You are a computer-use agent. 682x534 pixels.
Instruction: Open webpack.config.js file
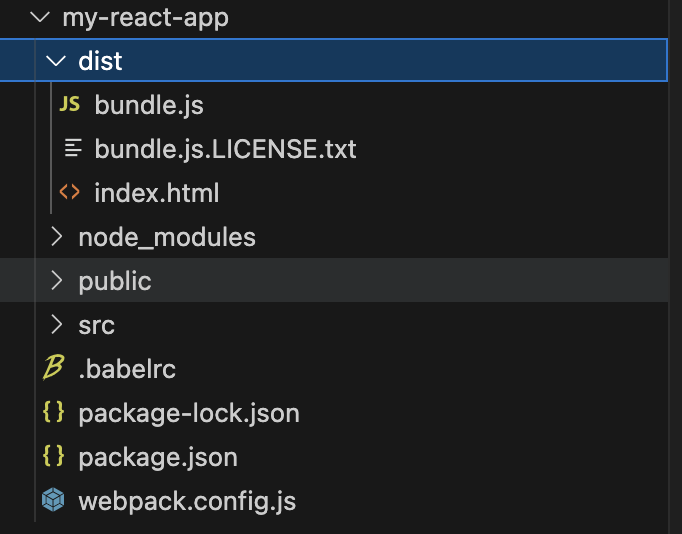(x=187, y=501)
